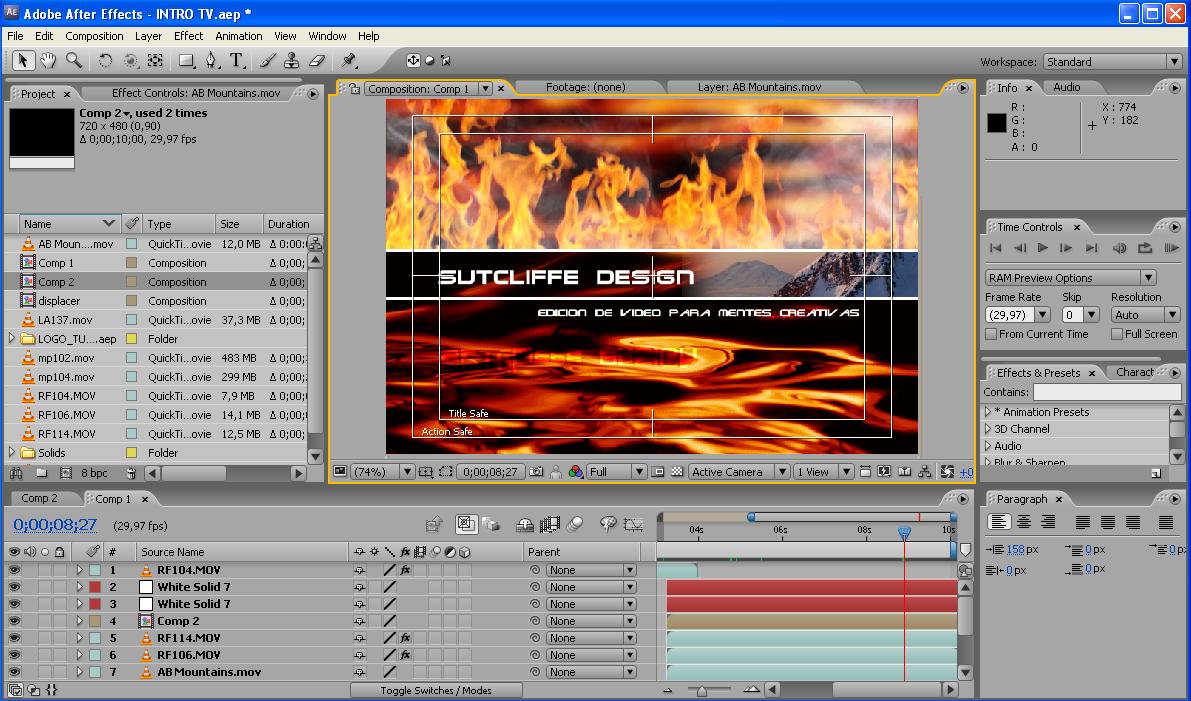Show channel selector in composition viewer
The height and width of the screenshot is (701, 1191).
point(576,472)
